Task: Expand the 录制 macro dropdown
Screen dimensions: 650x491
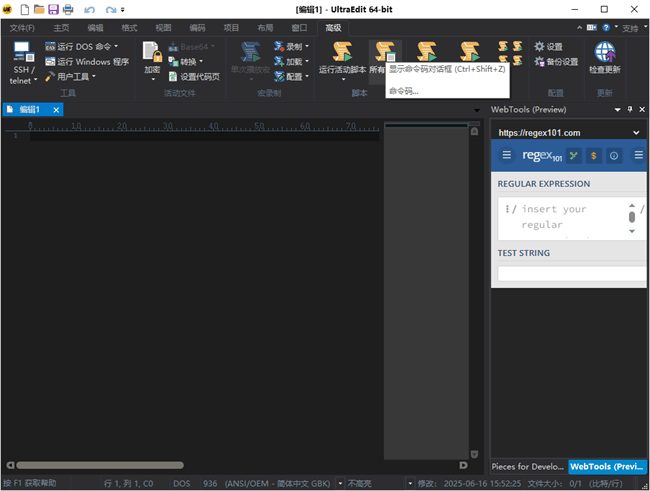Action: (x=307, y=46)
